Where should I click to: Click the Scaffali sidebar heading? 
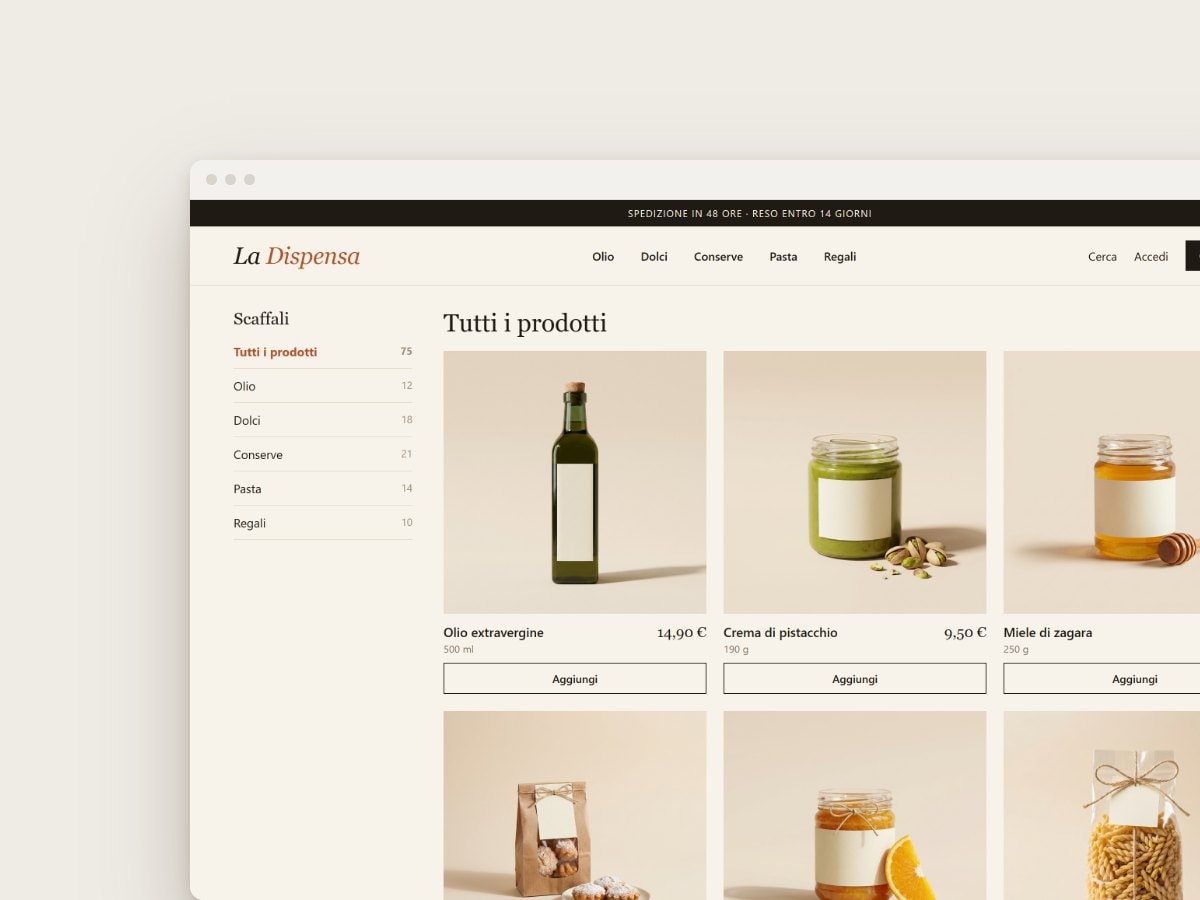[x=261, y=319]
